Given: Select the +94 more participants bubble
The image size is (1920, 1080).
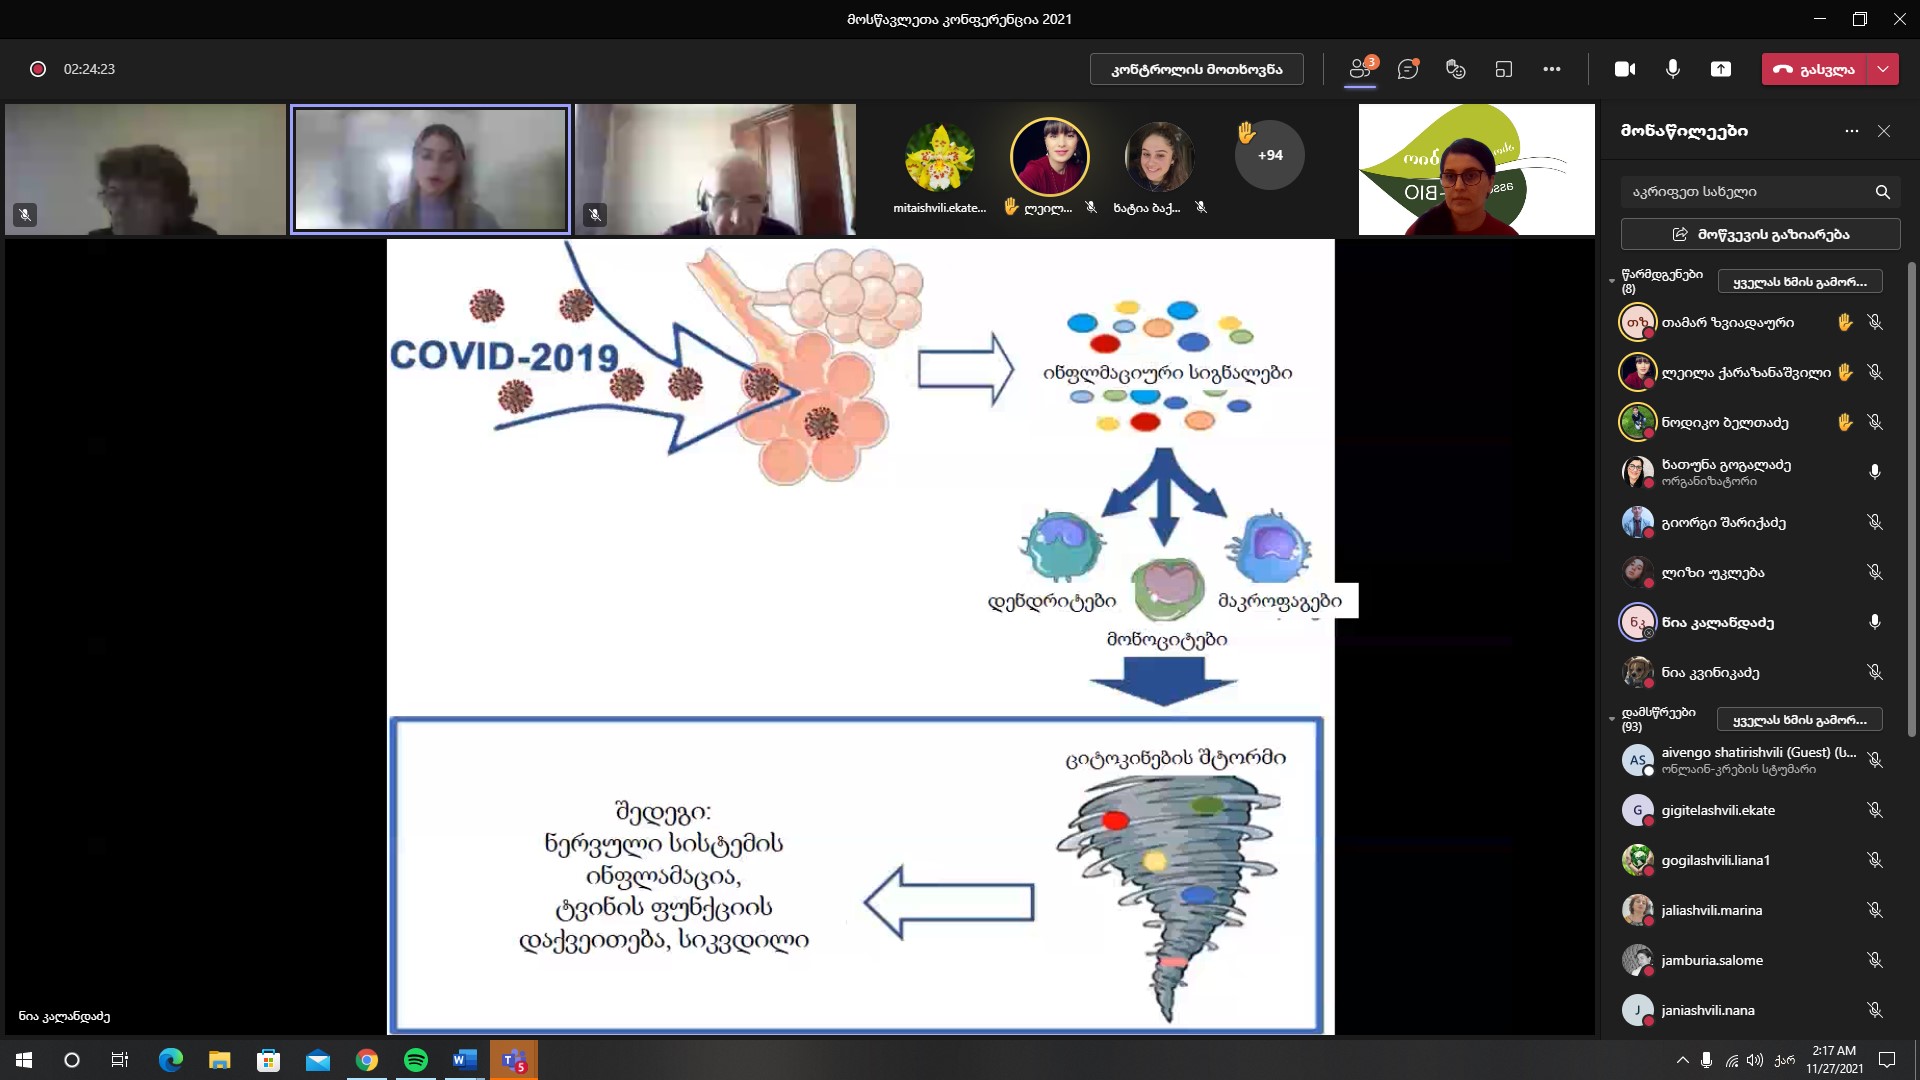Looking at the screenshot, I should [x=1270, y=155].
